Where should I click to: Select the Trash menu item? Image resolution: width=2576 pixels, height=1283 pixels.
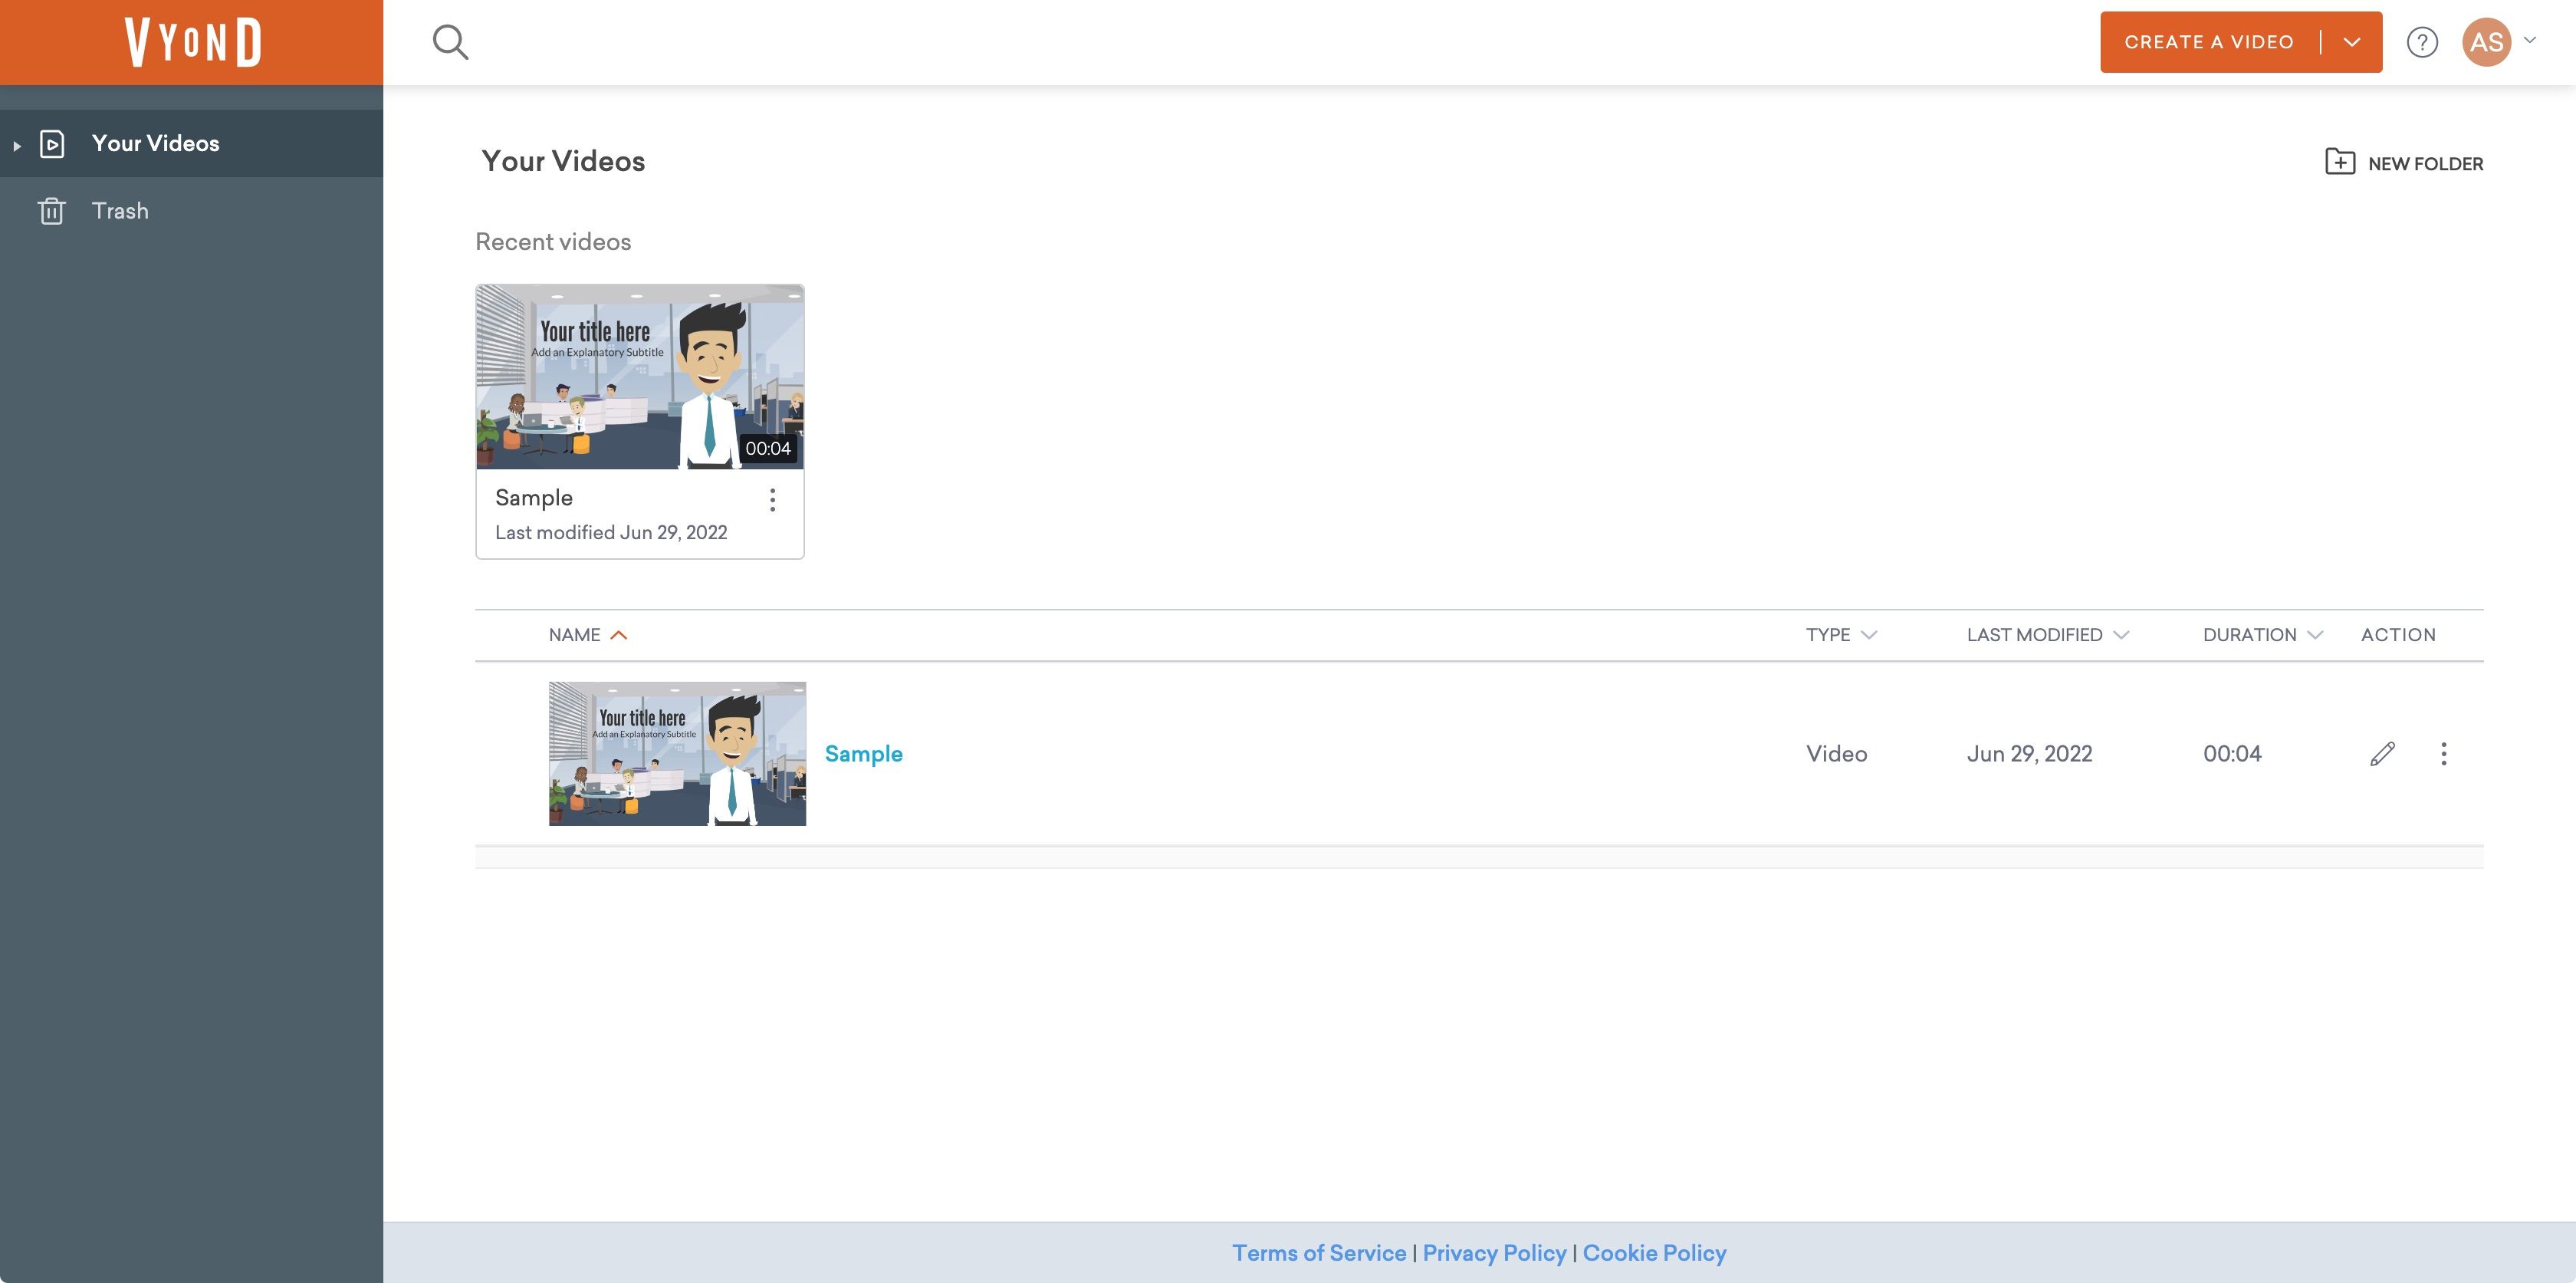click(x=120, y=210)
